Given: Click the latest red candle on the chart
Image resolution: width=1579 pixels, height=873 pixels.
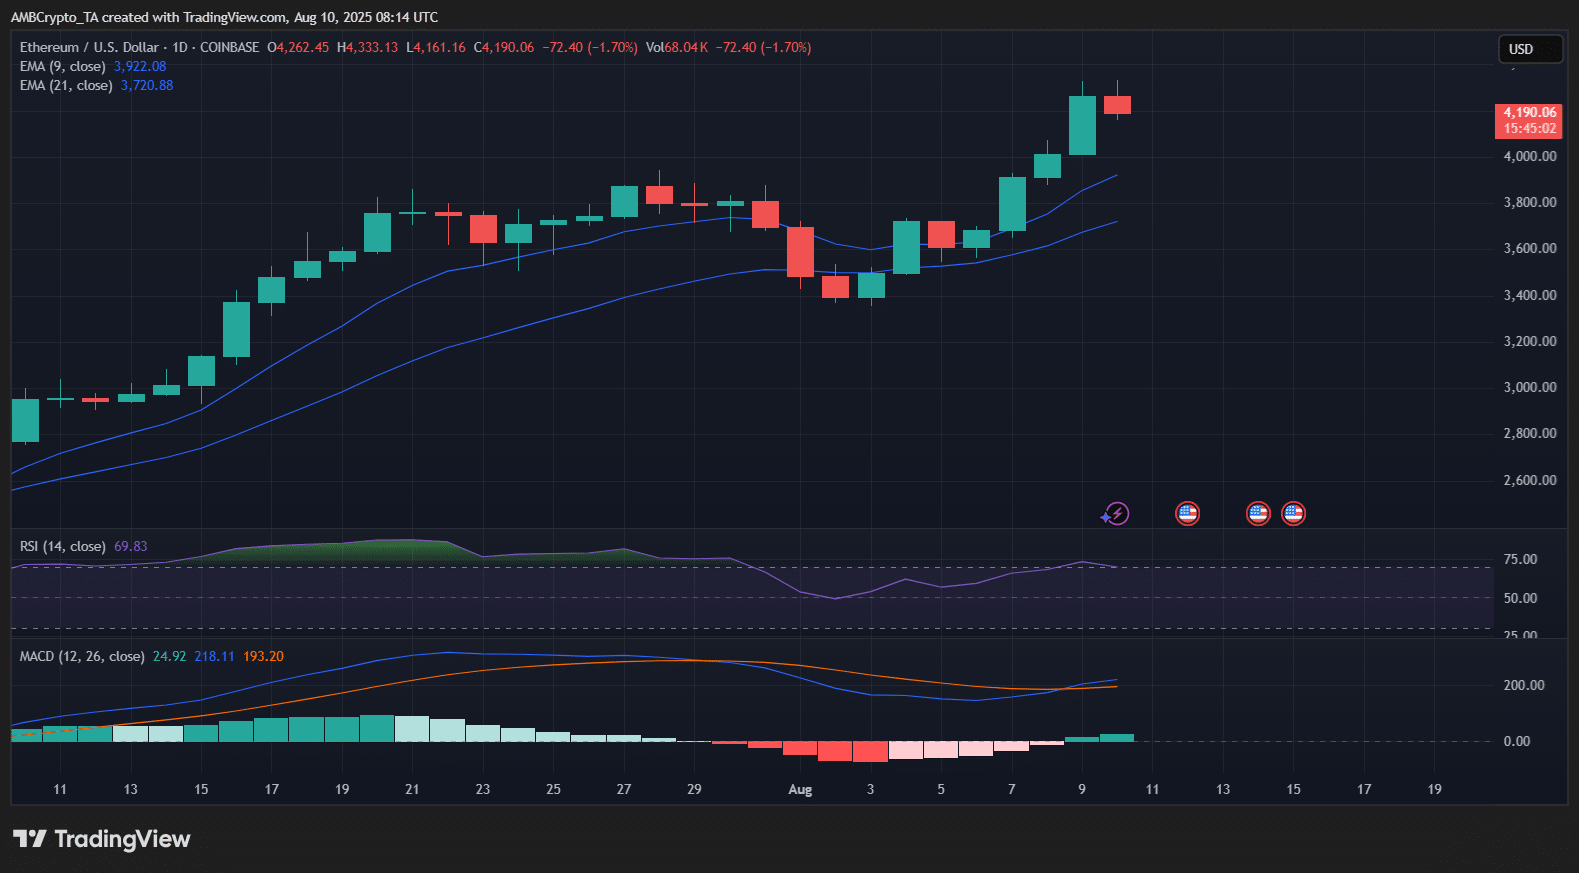Looking at the screenshot, I should (x=1117, y=105).
